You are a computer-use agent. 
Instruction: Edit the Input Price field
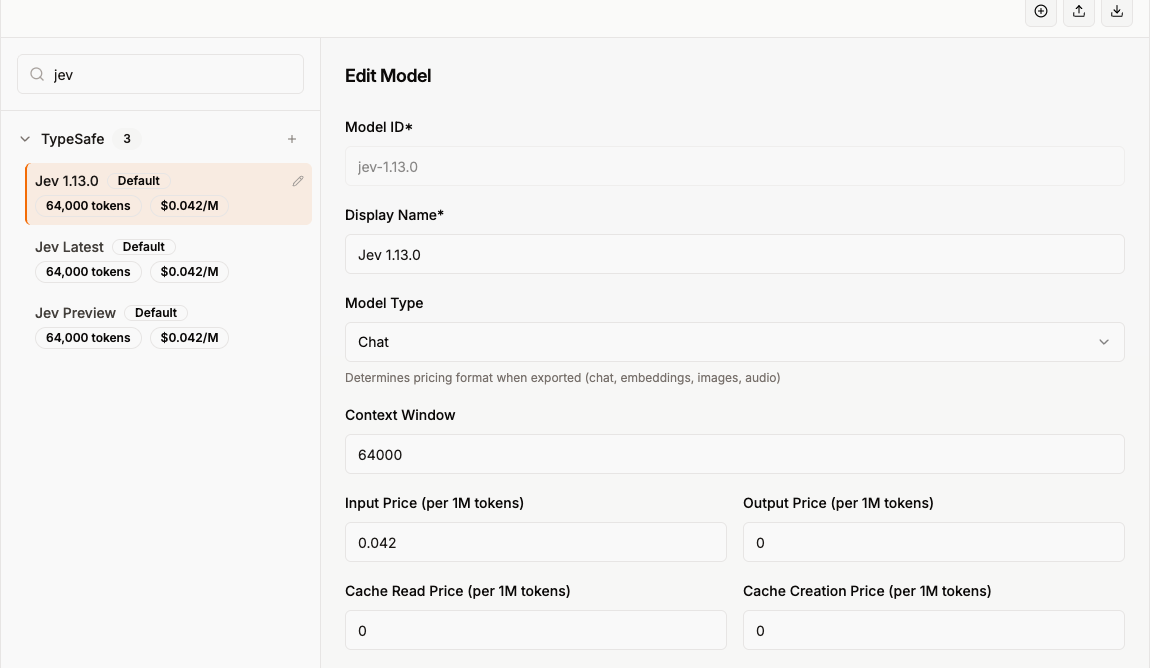[535, 543]
